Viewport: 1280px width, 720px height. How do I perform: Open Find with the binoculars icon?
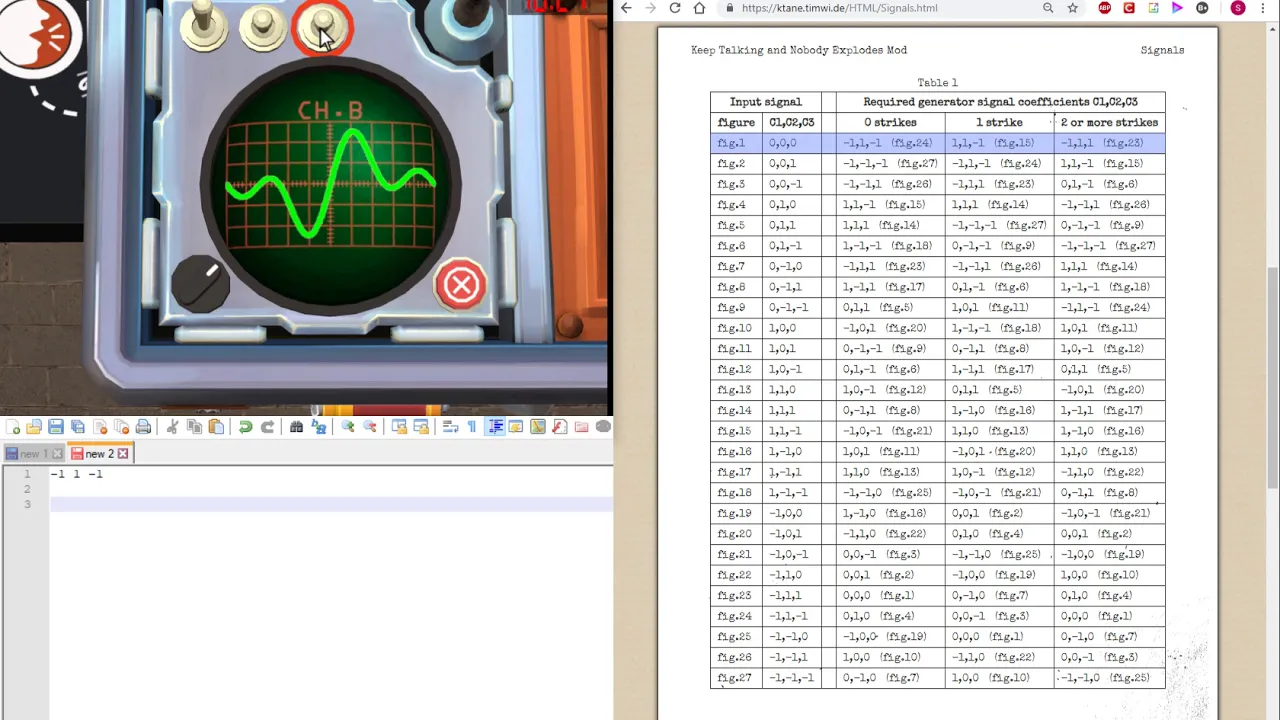click(x=296, y=427)
